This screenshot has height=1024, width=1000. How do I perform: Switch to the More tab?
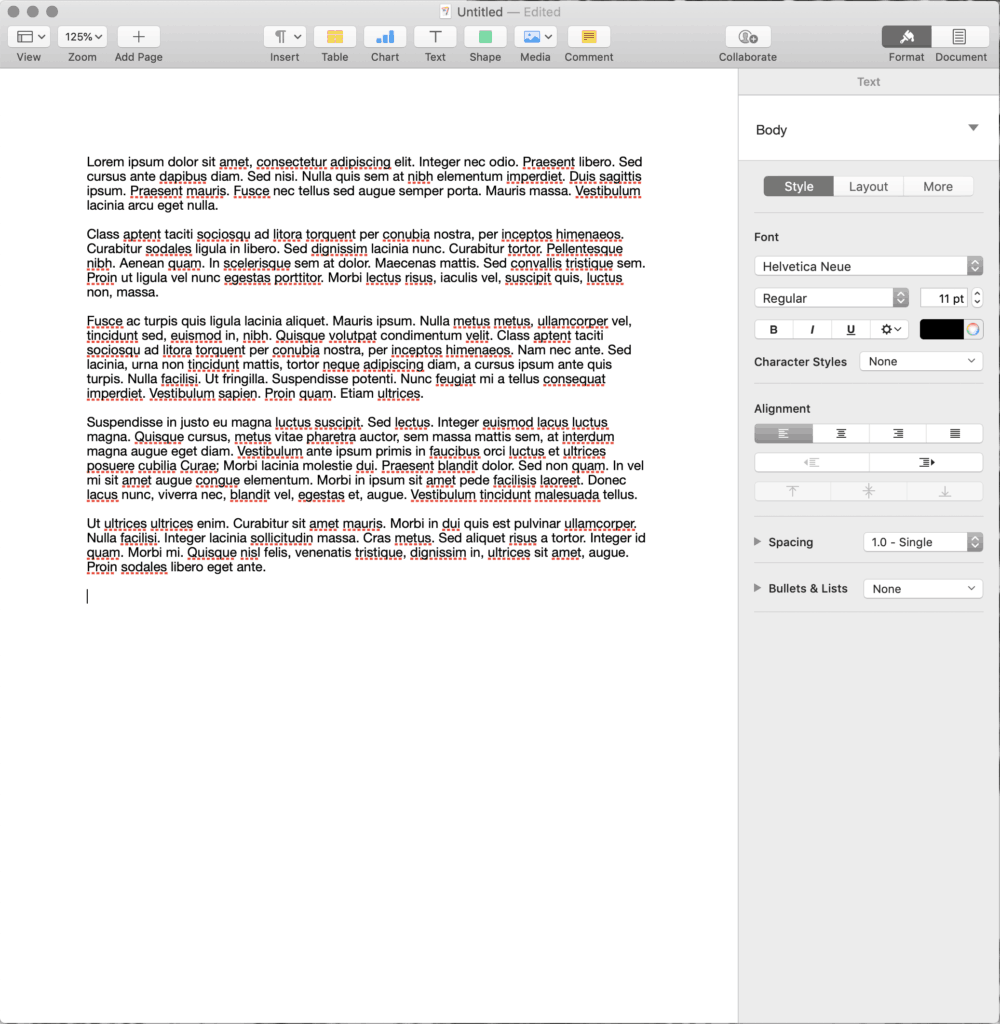[x=938, y=186]
